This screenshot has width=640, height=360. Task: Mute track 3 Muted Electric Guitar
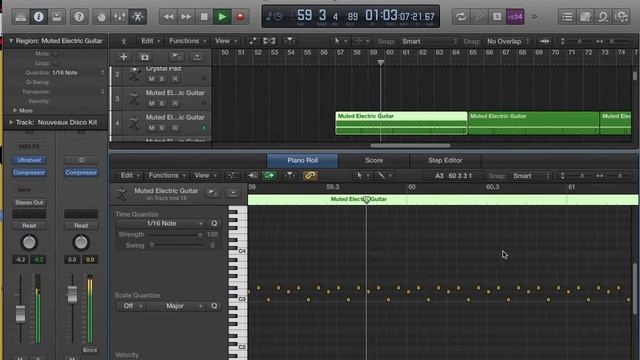coord(152,103)
